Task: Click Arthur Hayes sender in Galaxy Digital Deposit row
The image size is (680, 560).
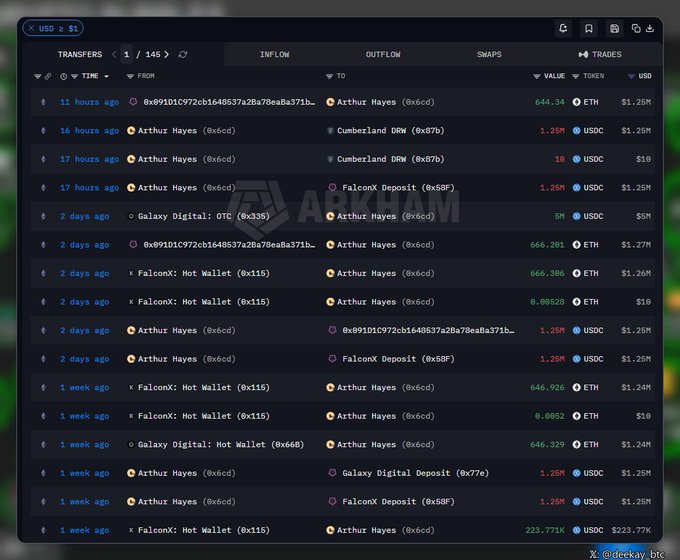Action: (167, 473)
